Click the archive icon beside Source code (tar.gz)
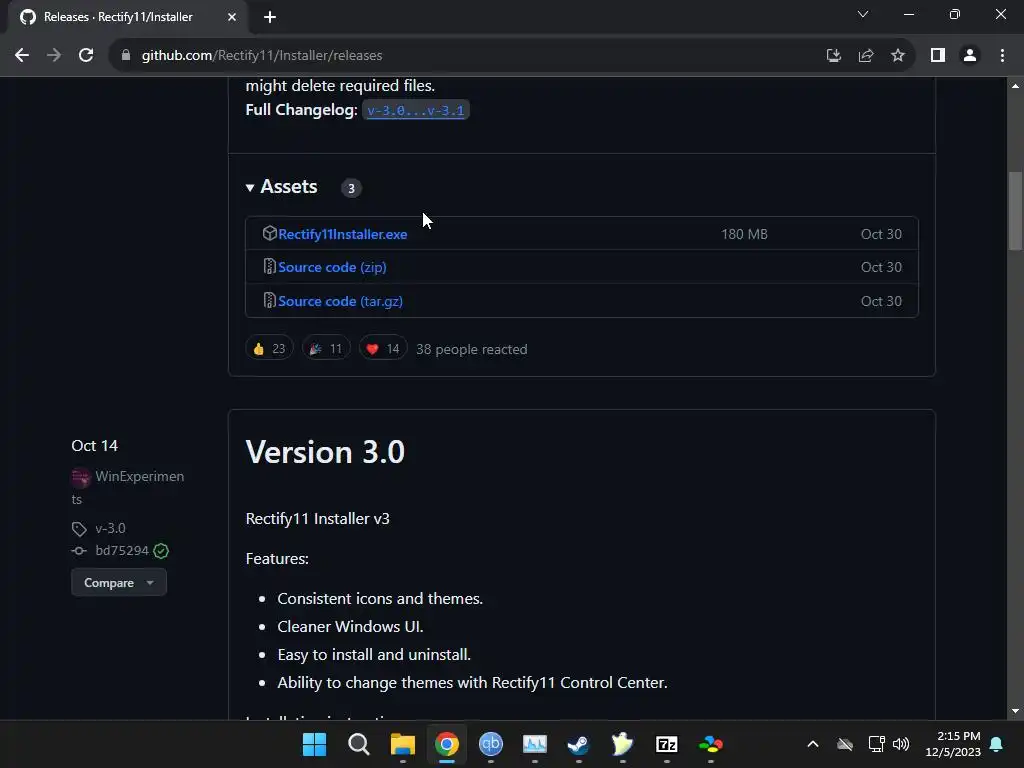The image size is (1024, 768). tap(269, 300)
